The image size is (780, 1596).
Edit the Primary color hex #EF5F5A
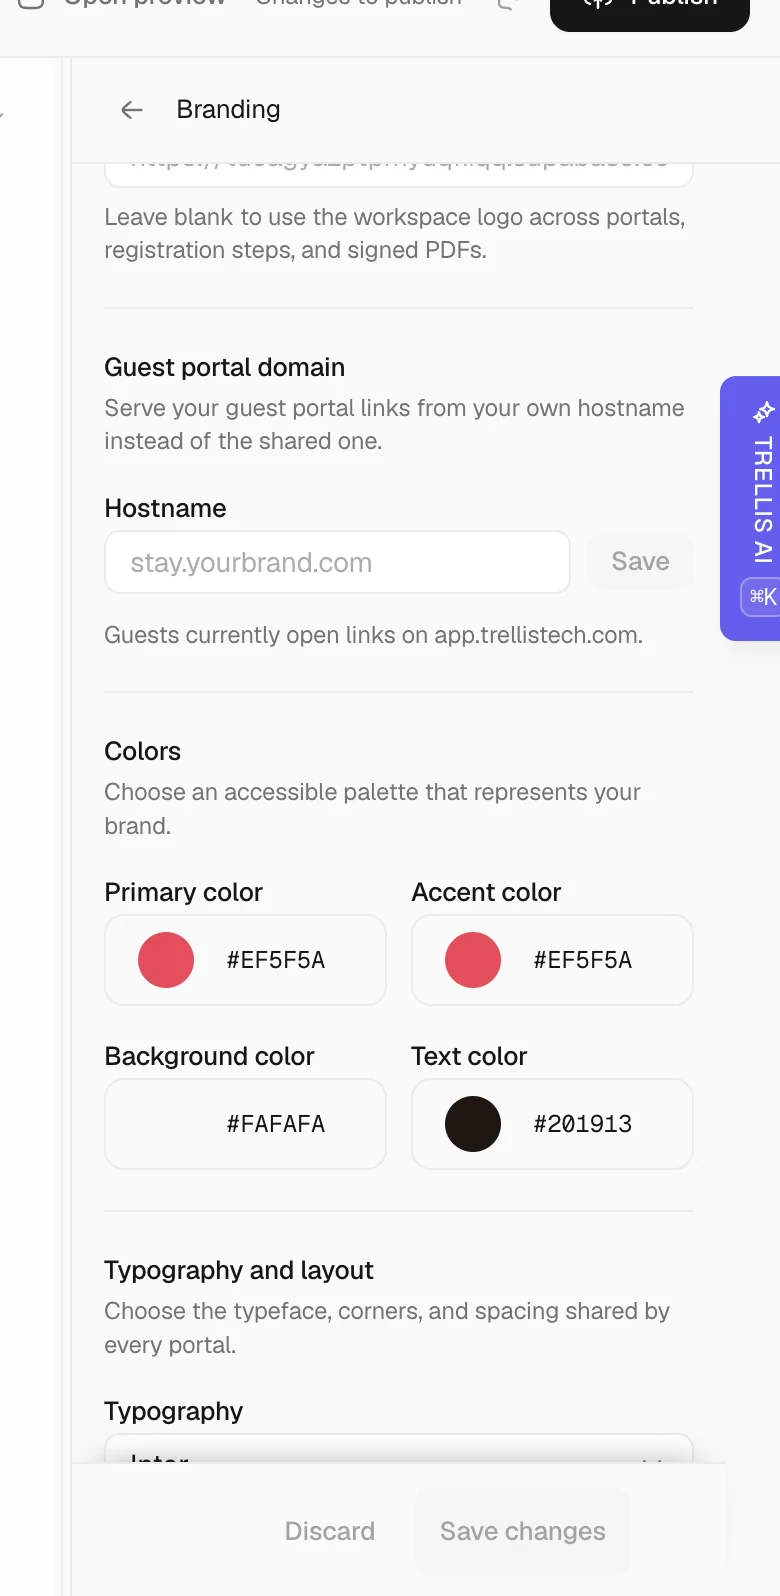tap(276, 960)
